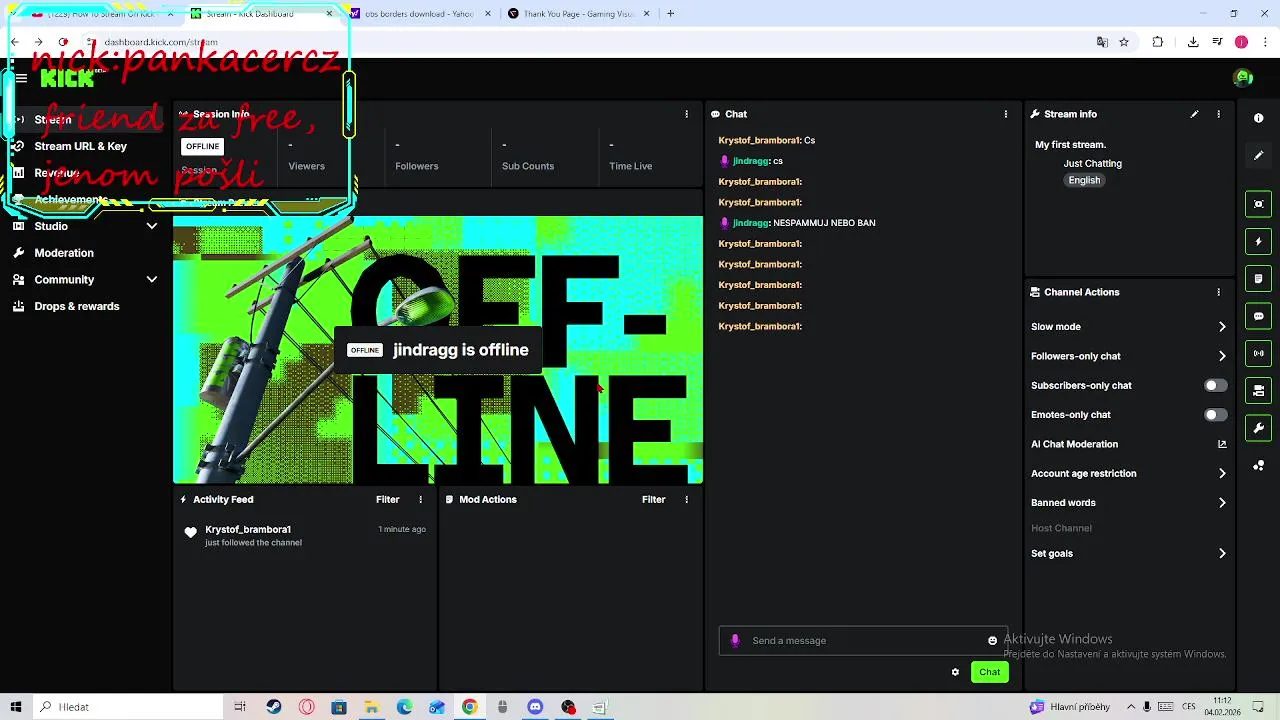Screen dimensions: 1280x720
Task: Click the purple mic icon in the message box
Action: click(735, 640)
